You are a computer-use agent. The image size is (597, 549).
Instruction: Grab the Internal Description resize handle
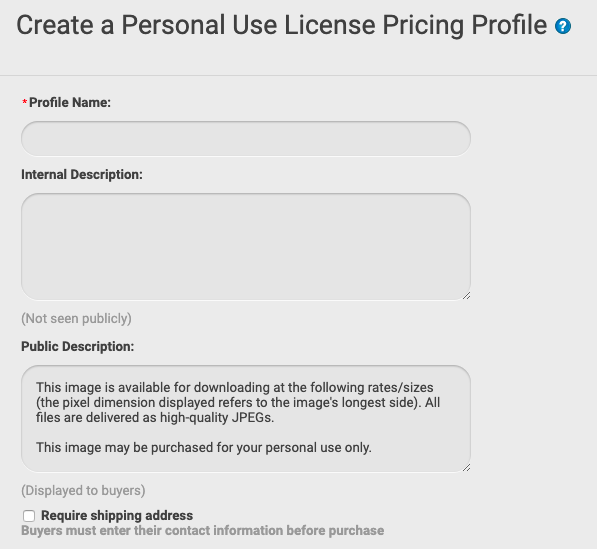pyautogui.click(x=466, y=295)
